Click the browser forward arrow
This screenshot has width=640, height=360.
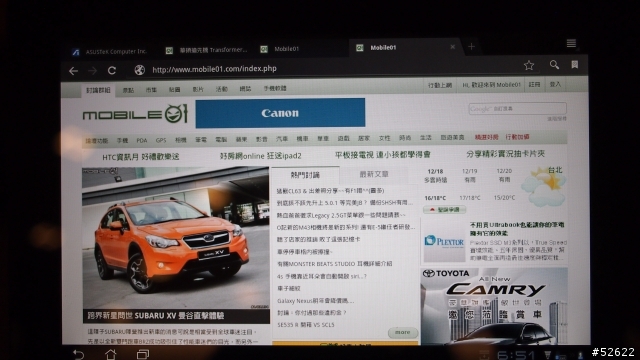[x=93, y=71]
